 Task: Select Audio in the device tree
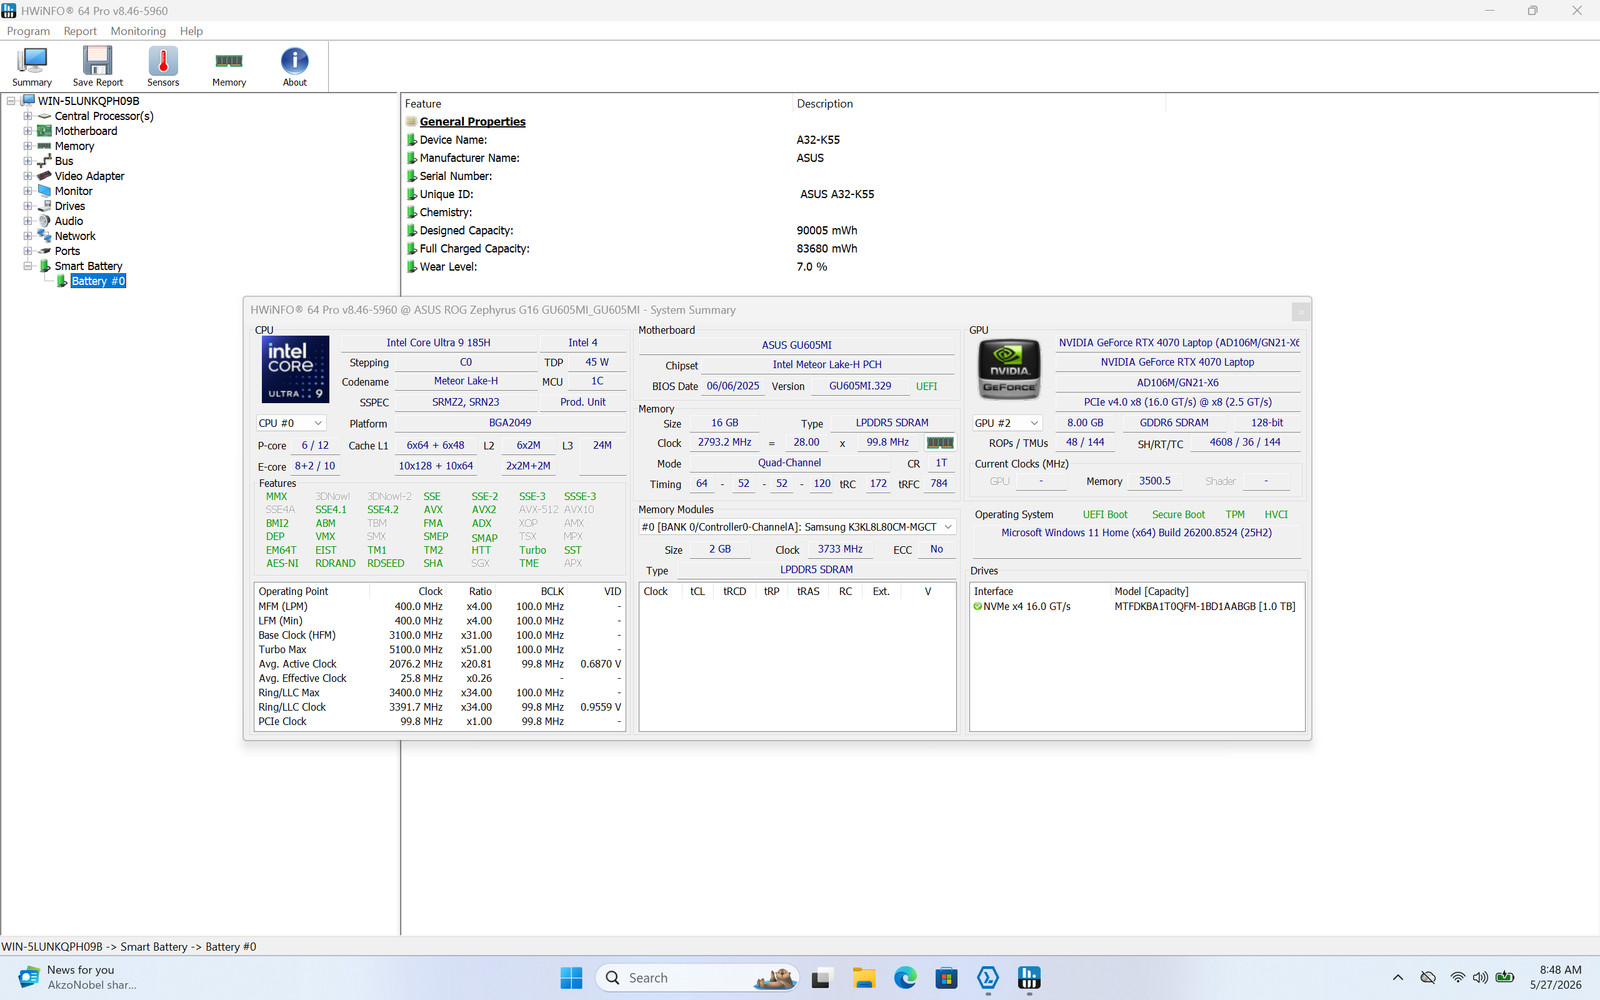point(69,221)
